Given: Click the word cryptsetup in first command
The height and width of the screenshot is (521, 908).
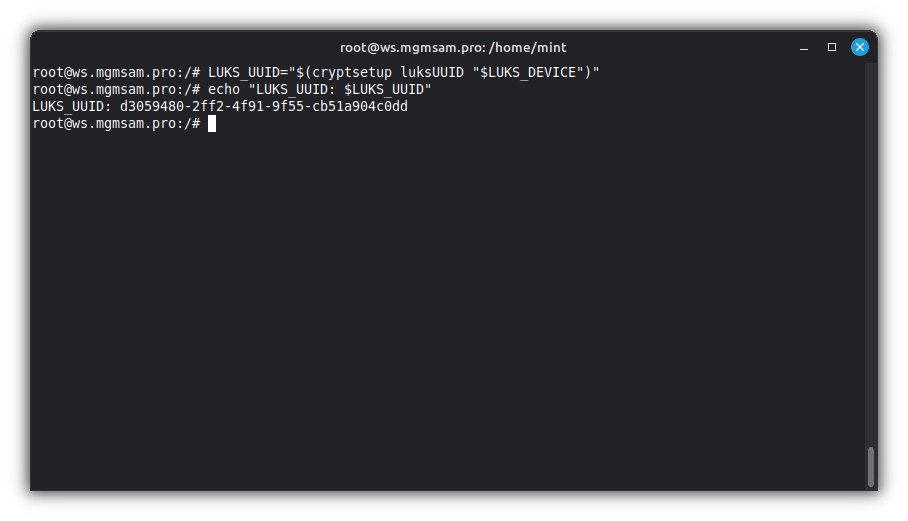Looking at the screenshot, I should click(x=351, y=72).
